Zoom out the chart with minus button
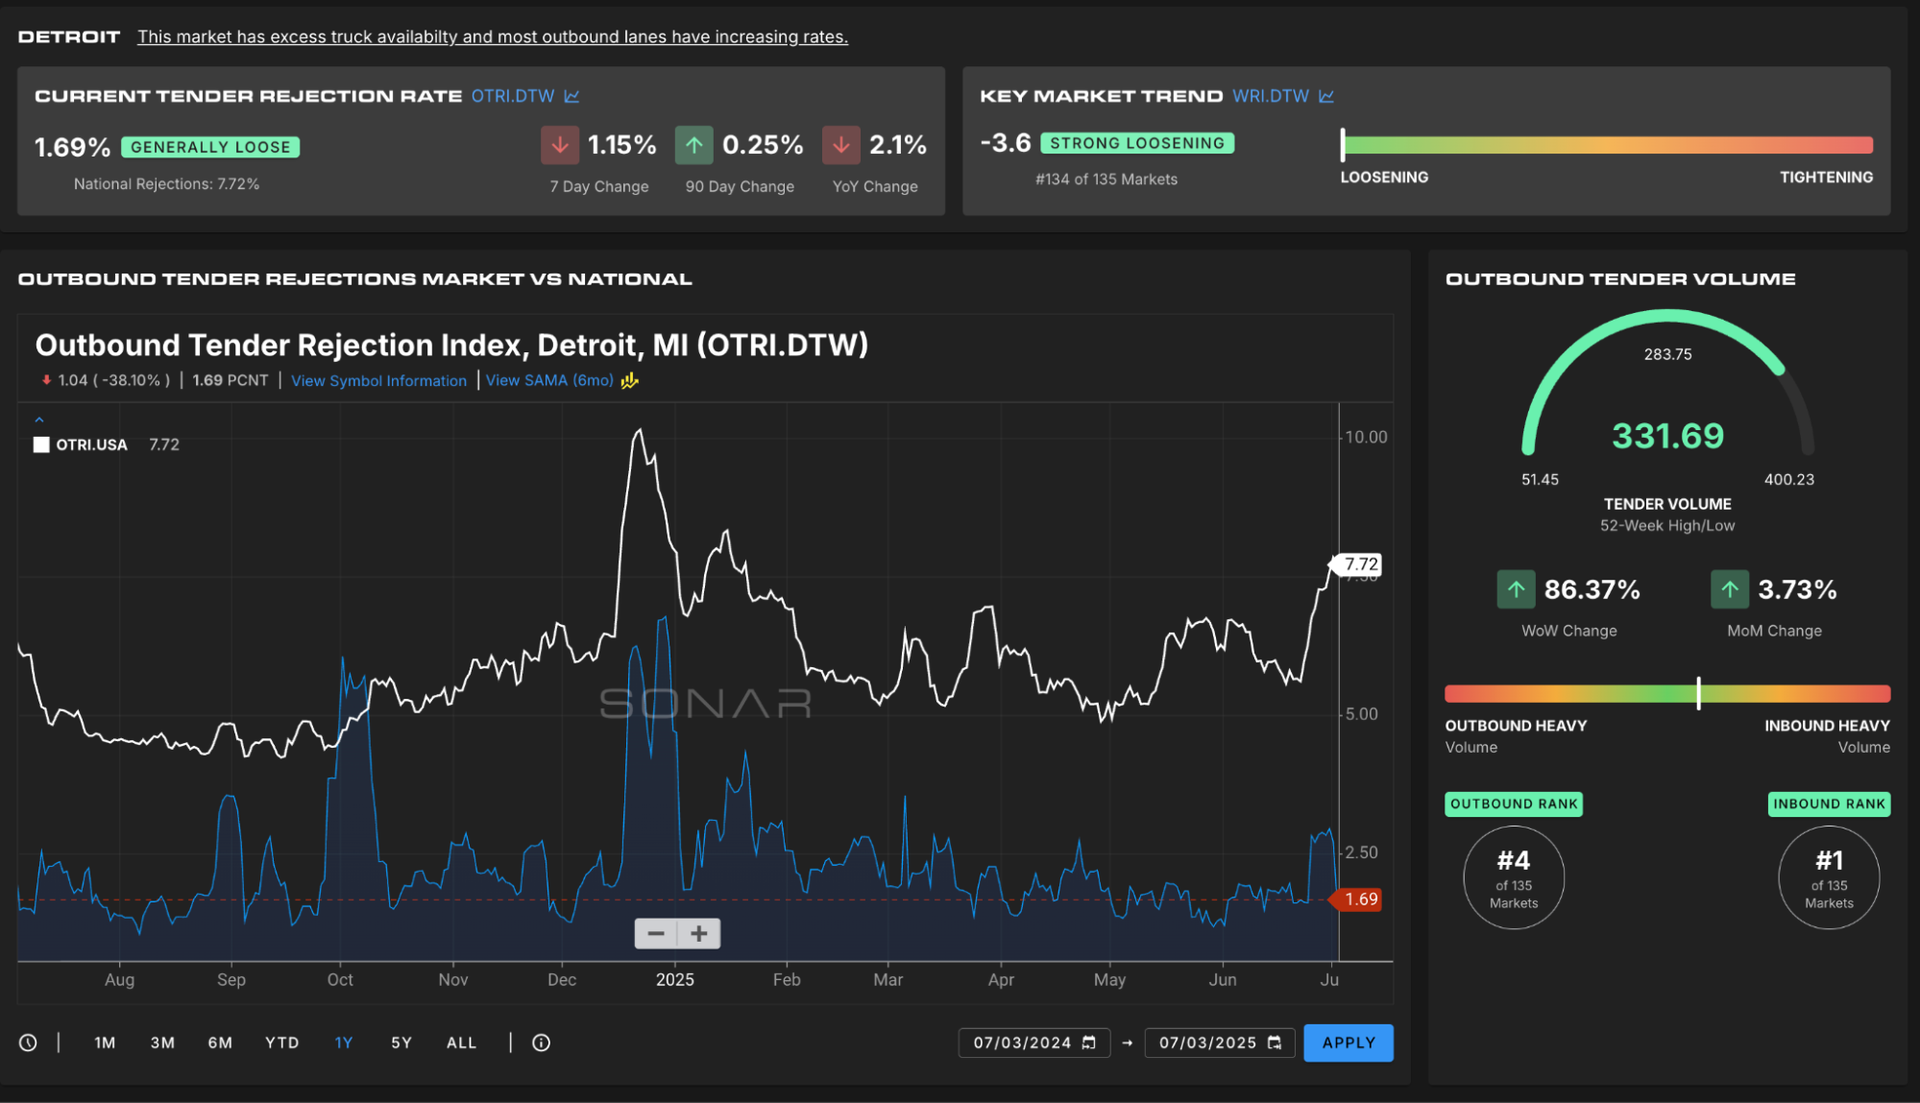This screenshot has height=1103, width=1920. tap(656, 934)
